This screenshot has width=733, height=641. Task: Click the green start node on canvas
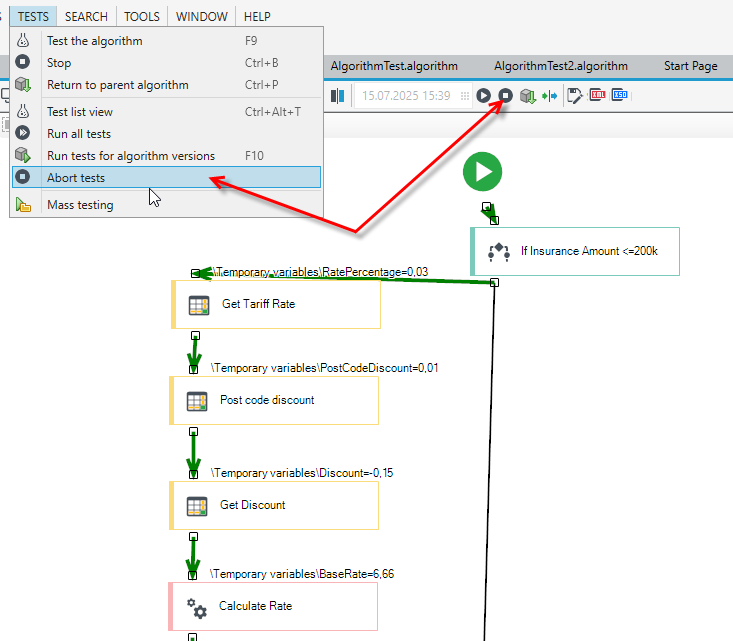482,172
